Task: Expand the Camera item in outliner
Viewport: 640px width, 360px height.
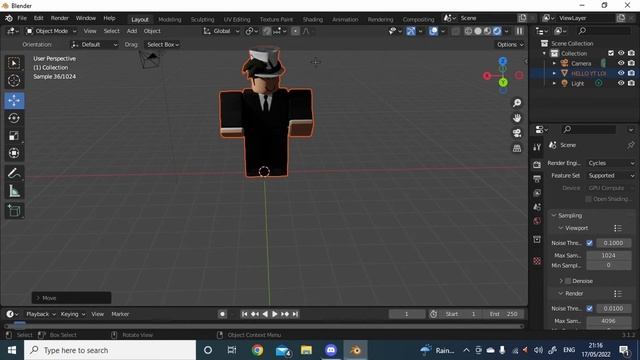Action: coord(554,63)
